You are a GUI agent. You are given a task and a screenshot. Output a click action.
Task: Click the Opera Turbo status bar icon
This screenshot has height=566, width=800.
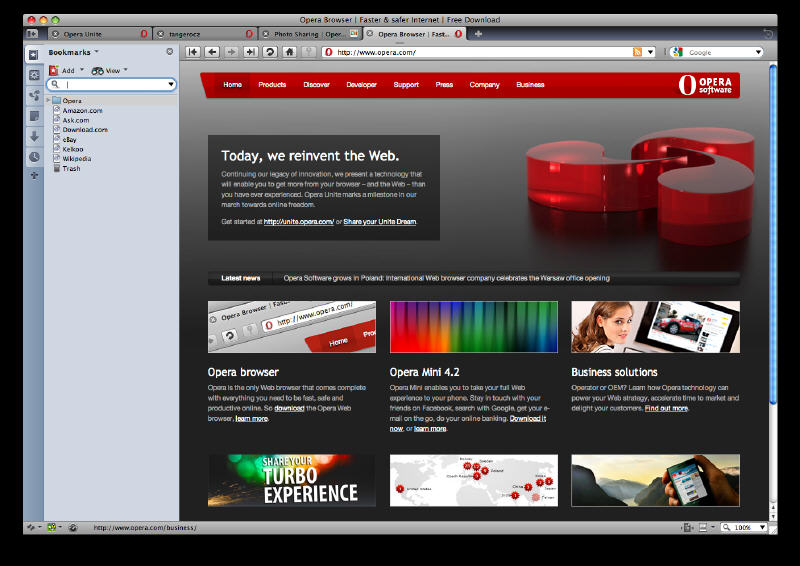tap(73, 528)
